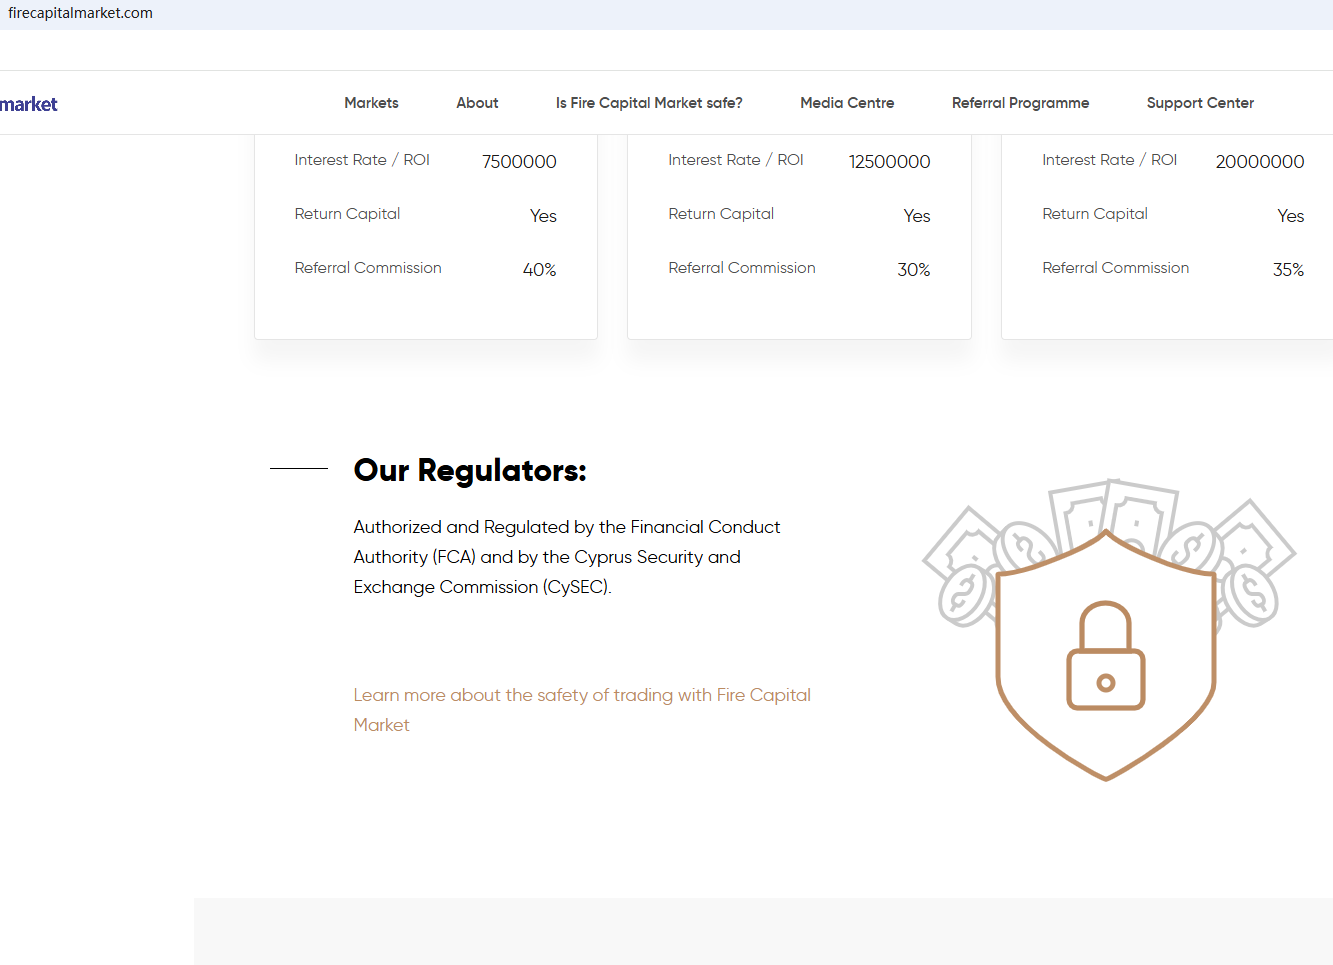Click the banknotes illustration above the shield
Image resolution: width=1333 pixels, height=965 pixels.
1113,510
